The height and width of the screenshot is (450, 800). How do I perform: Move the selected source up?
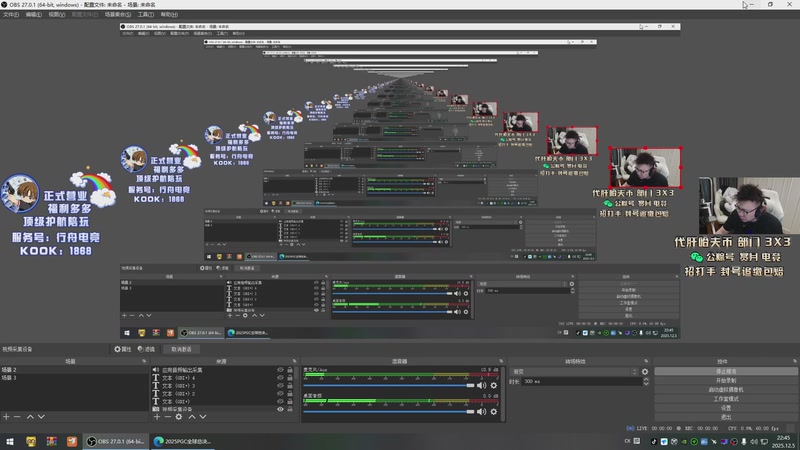192,417
